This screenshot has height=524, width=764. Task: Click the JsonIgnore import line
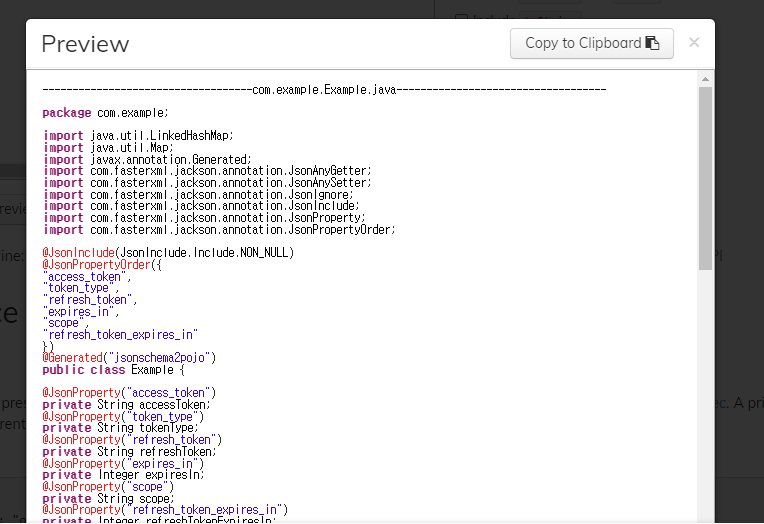pyautogui.click(x=198, y=194)
